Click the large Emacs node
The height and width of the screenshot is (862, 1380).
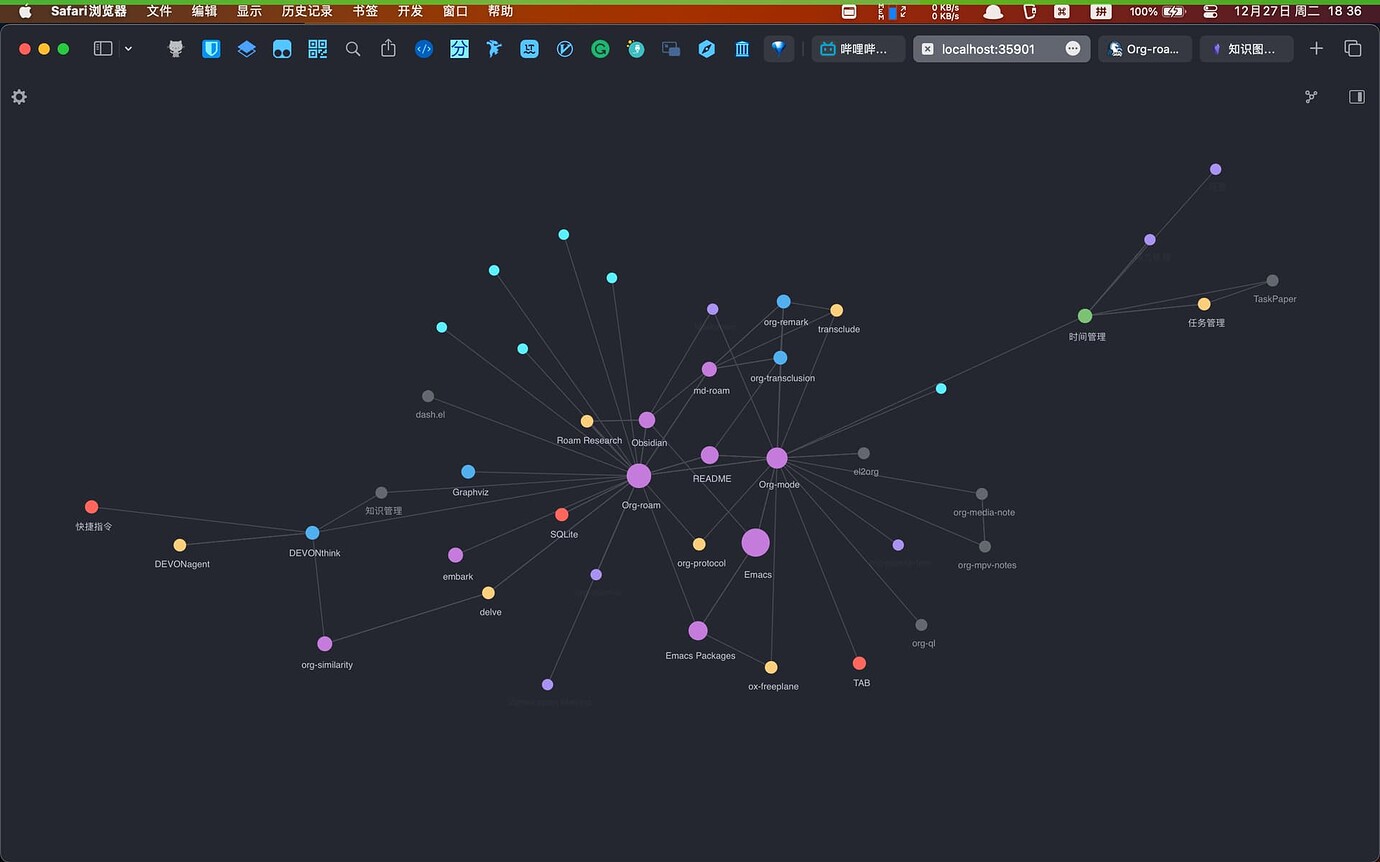(755, 543)
